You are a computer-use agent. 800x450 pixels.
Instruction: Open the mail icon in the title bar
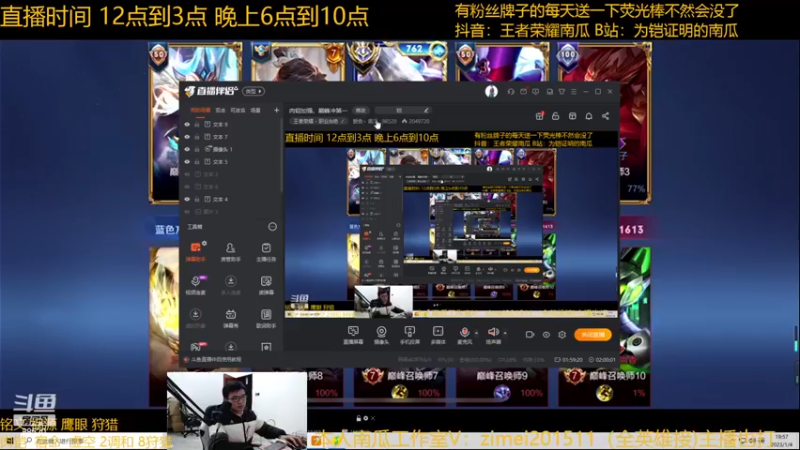pos(523,92)
